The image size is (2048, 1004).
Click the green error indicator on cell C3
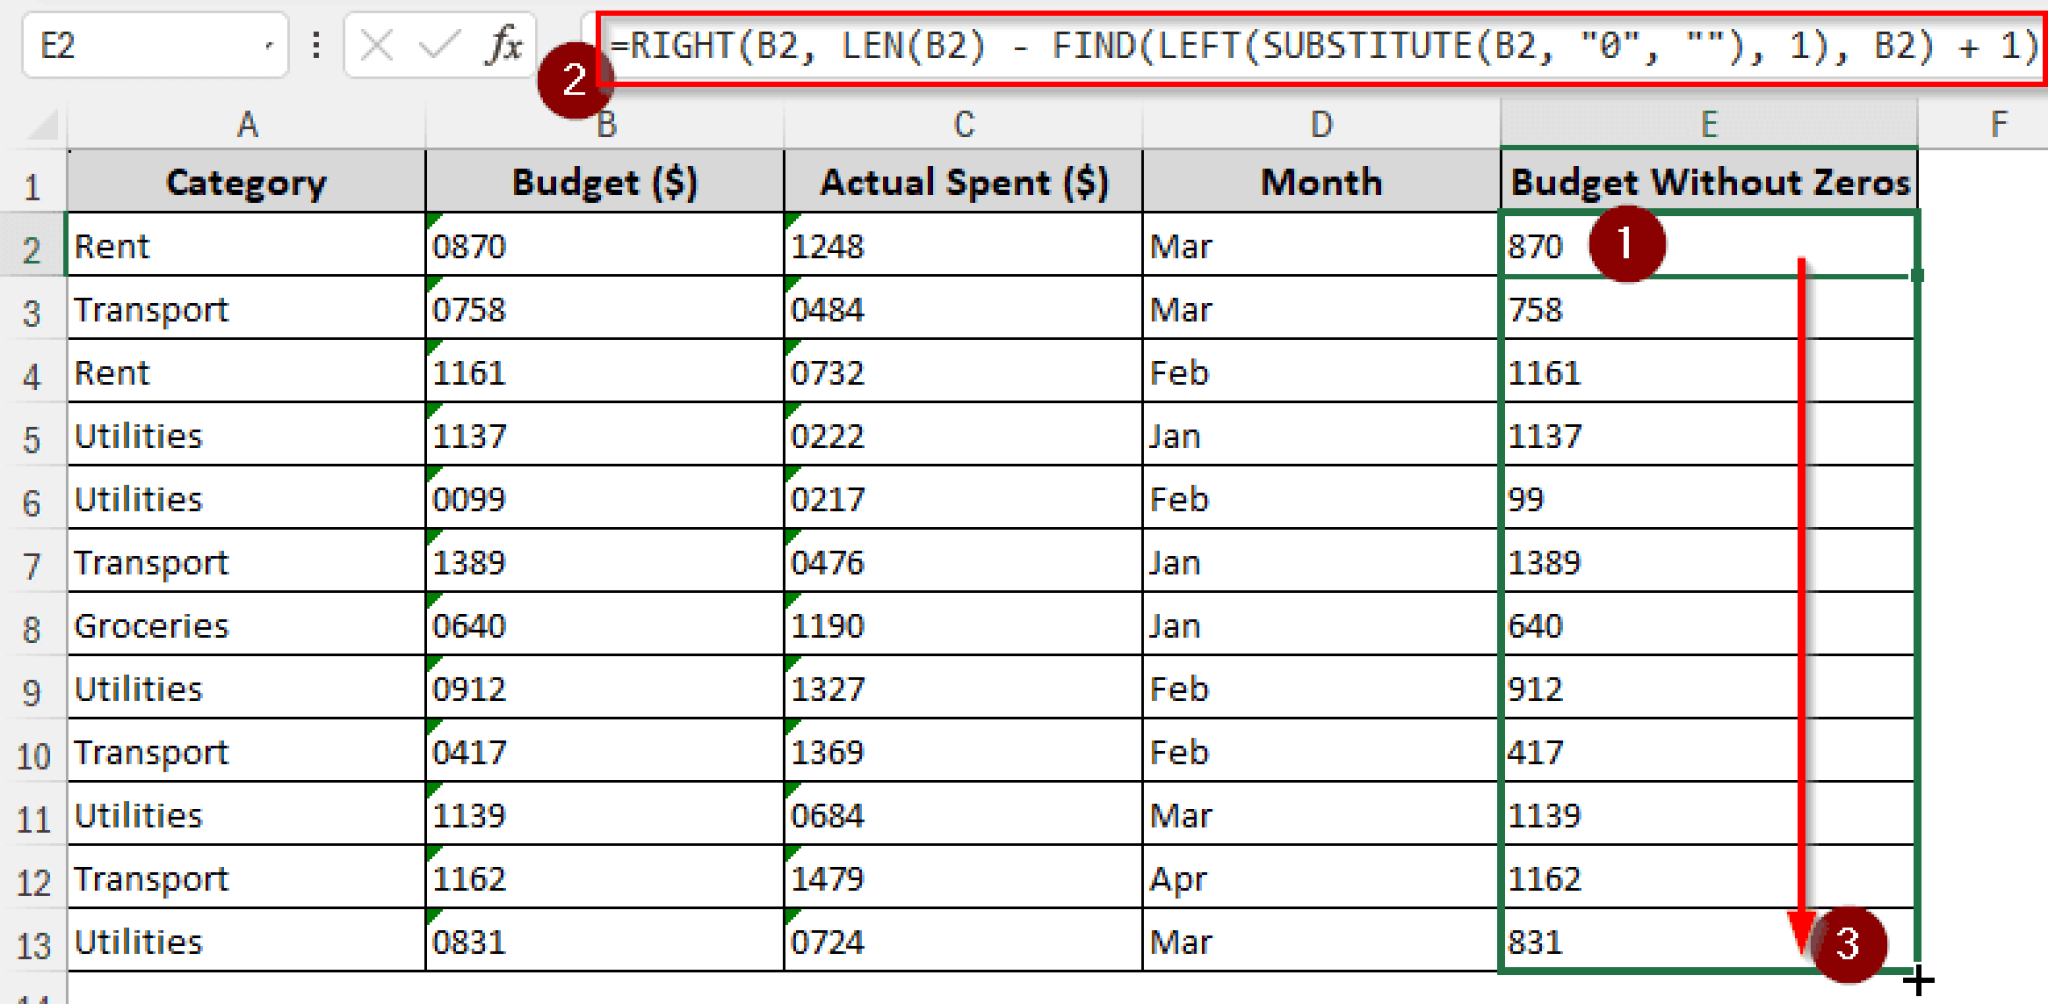(x=792, y=283)
